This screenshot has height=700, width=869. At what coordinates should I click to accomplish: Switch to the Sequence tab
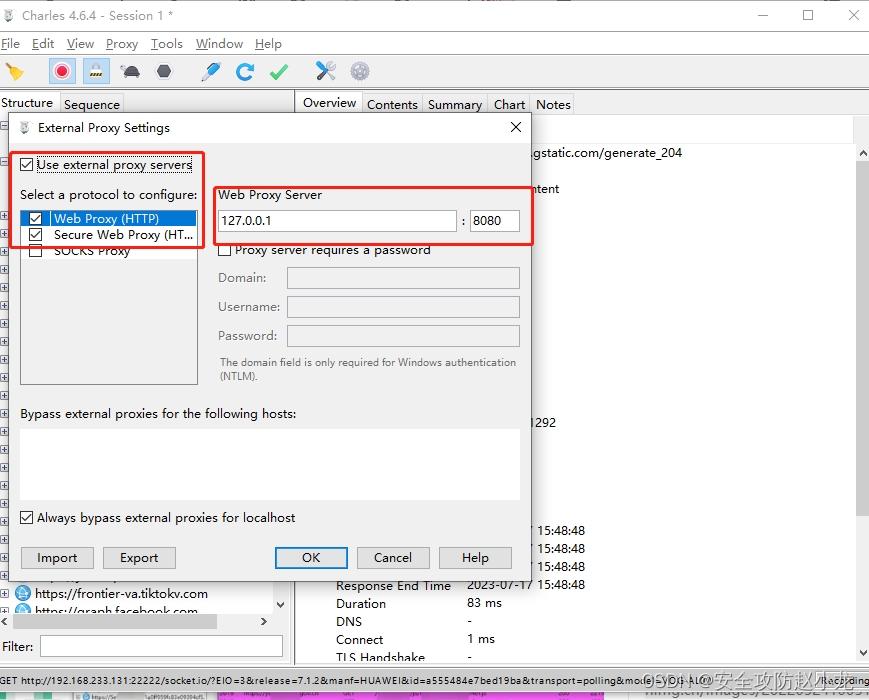[91, 104]
